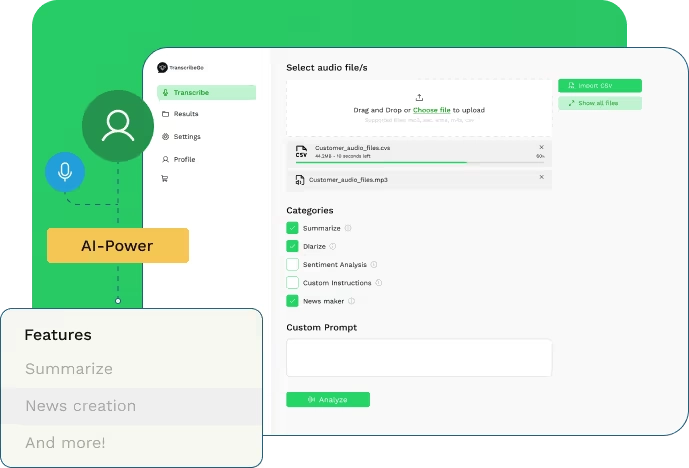Click the green user avatar icon

pyautogui.click(x=118, y=125)
